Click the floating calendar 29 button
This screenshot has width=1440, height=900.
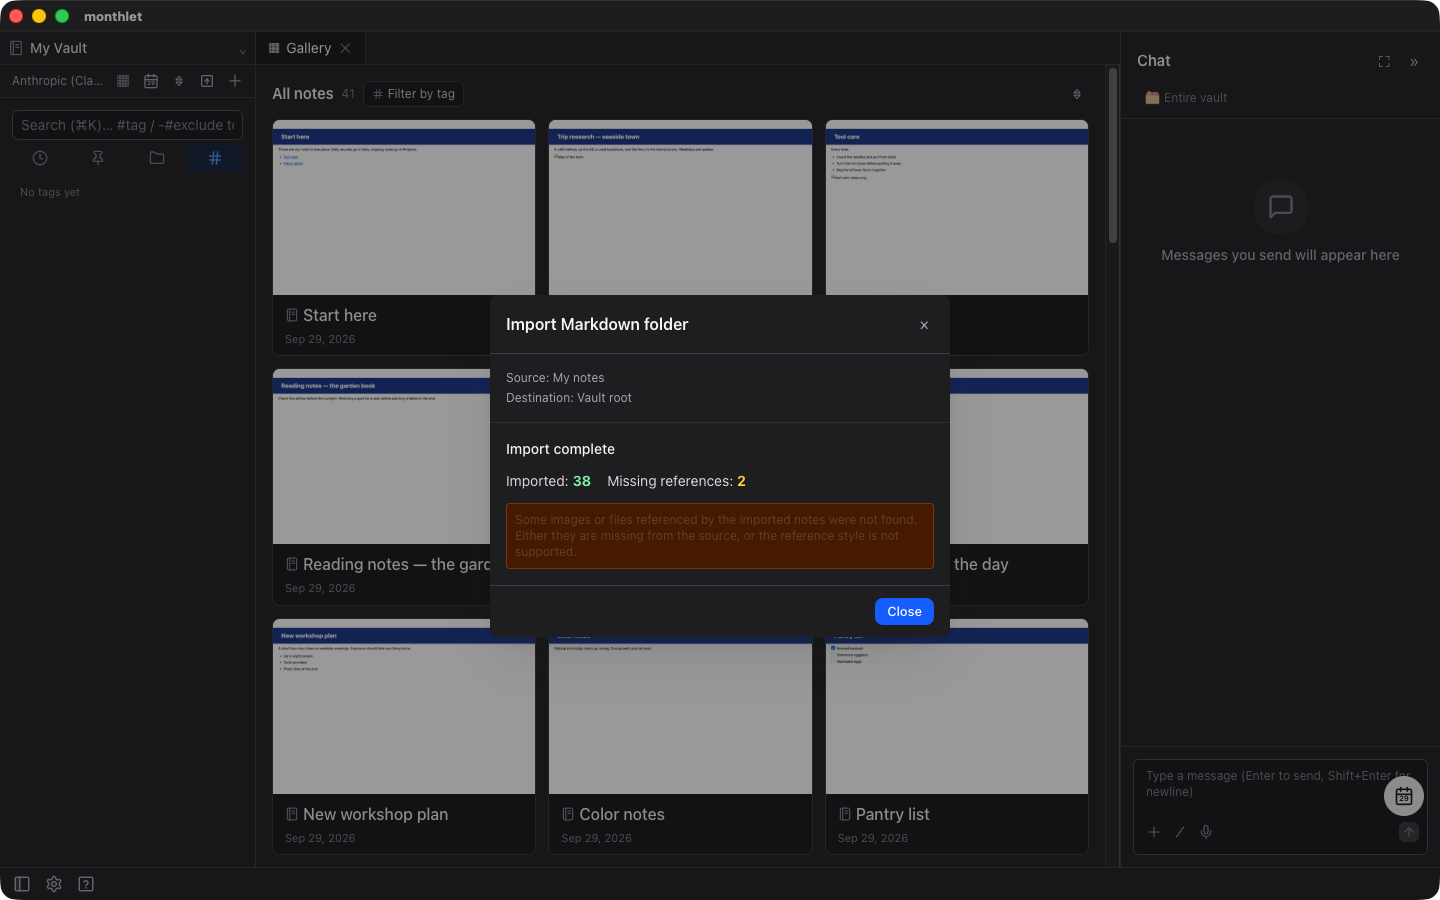click(1404, 796)
